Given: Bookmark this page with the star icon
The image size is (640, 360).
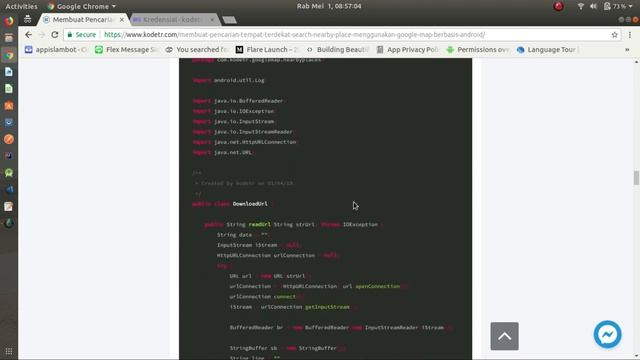Looking at the screenshot, I should 614,35.
